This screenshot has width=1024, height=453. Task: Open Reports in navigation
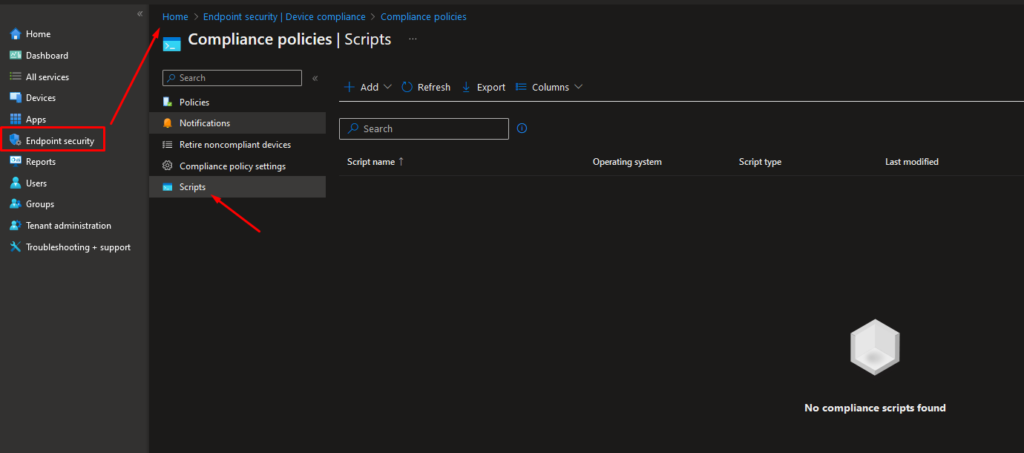tap(40, 162)
